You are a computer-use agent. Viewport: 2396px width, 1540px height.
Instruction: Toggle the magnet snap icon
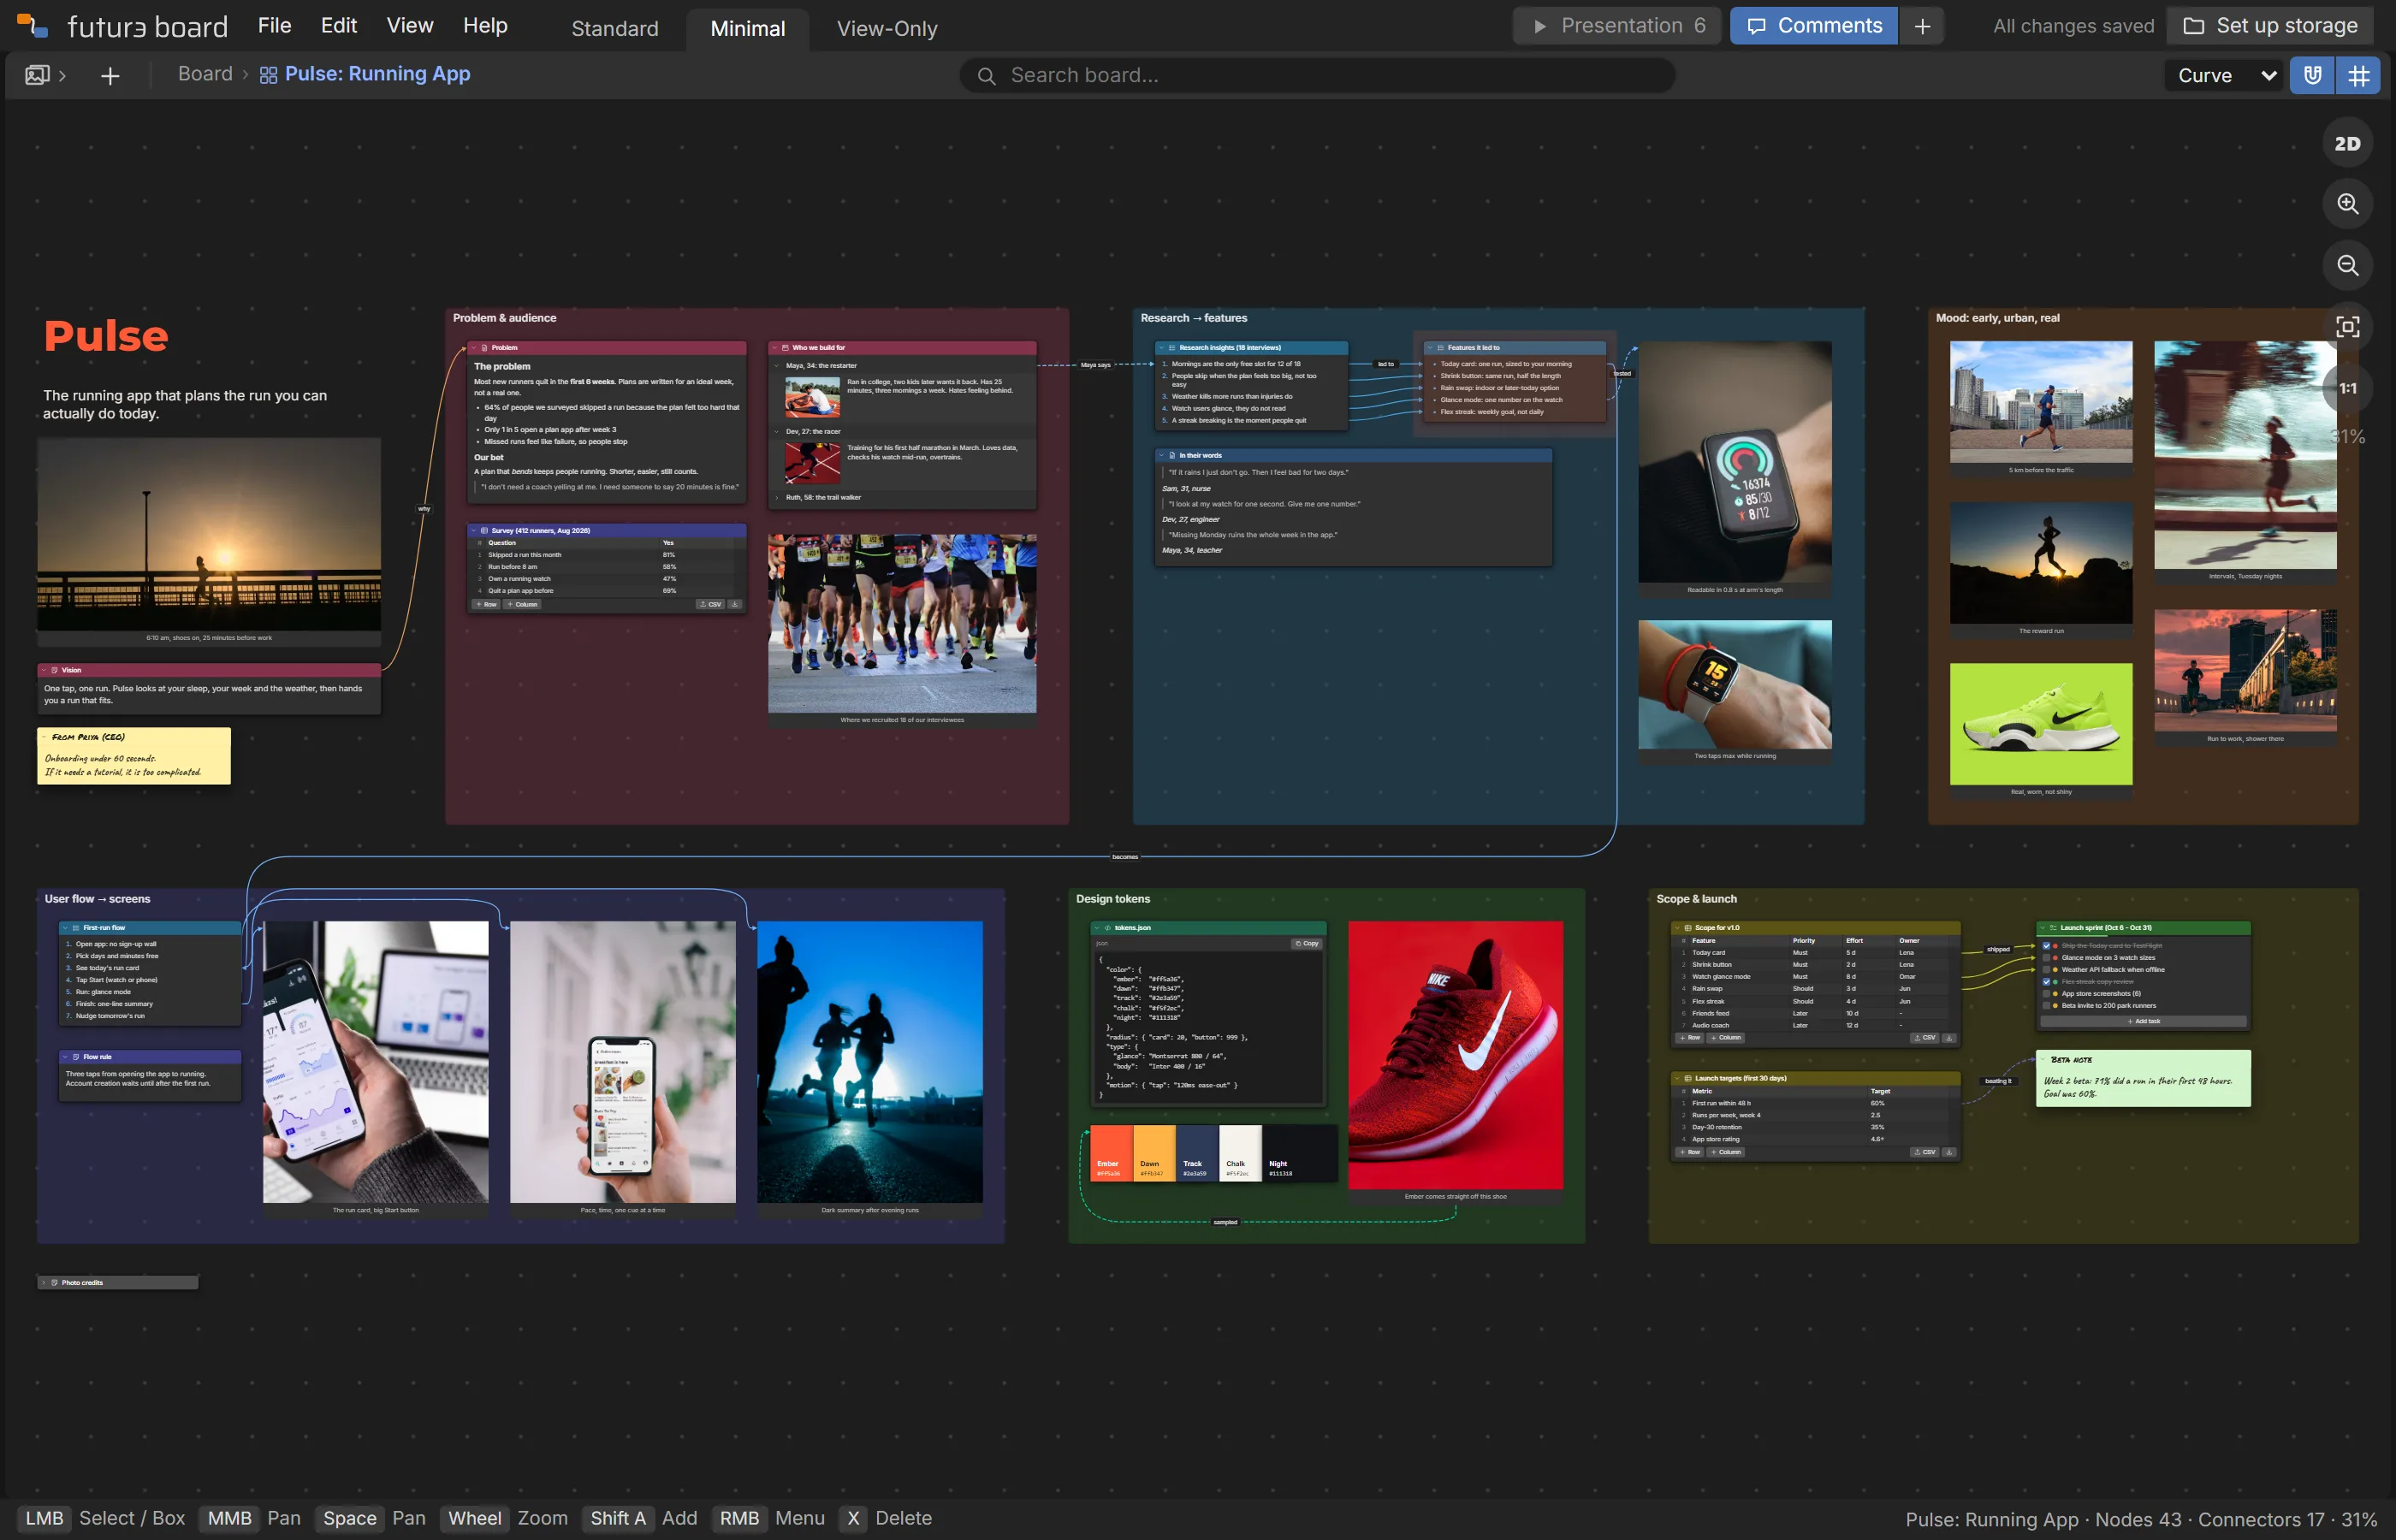click(2312, 75)
